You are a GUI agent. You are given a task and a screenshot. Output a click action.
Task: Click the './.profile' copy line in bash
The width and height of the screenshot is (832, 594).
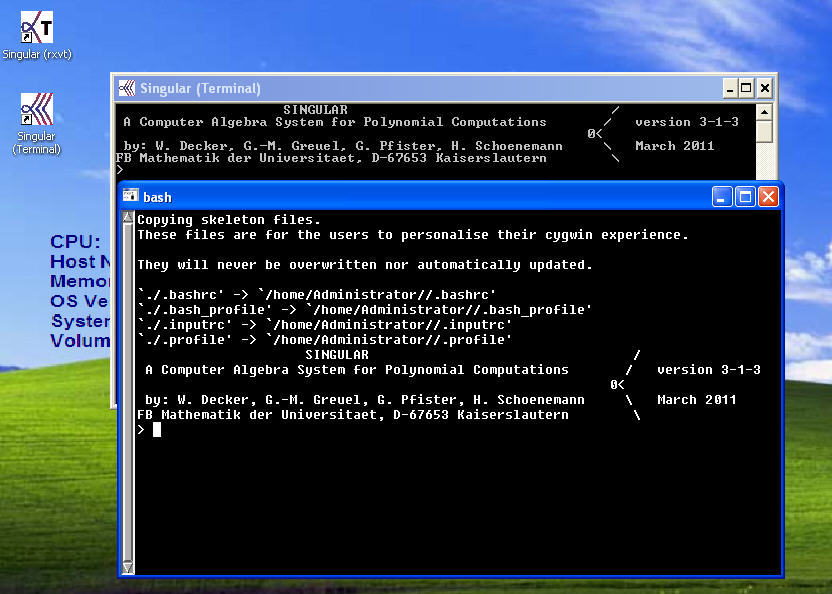click(325, 340)
